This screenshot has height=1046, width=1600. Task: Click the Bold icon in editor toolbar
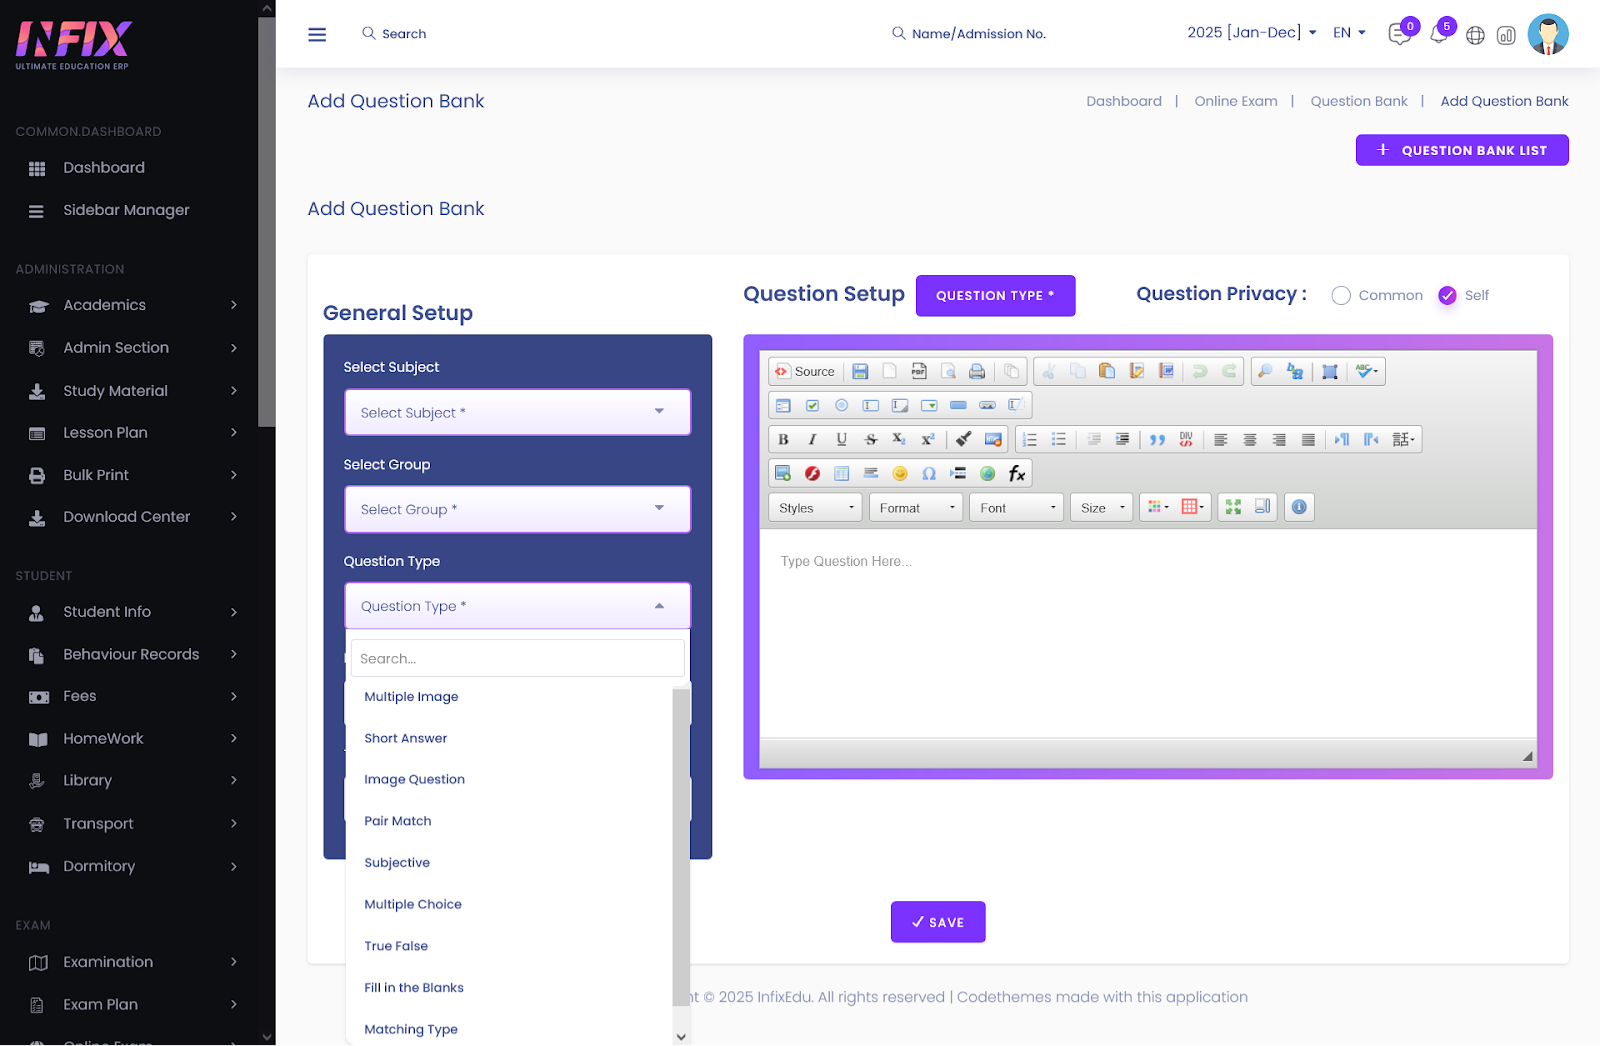pyautogui.click(x=783, y=440)
